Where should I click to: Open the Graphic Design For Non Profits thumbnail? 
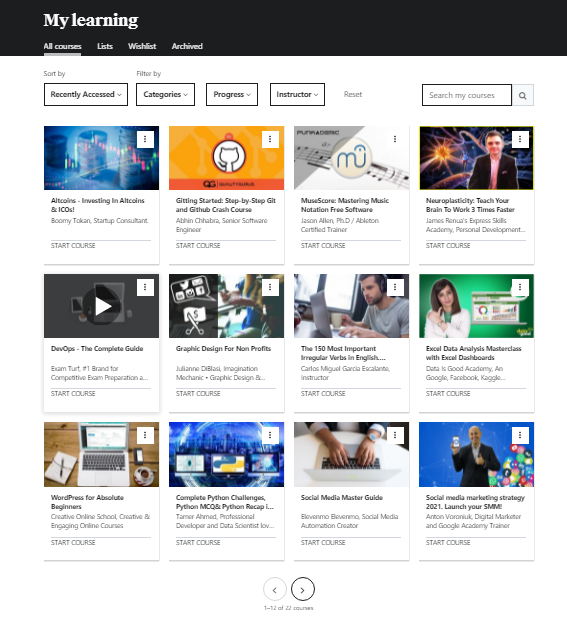pos(226,306)
